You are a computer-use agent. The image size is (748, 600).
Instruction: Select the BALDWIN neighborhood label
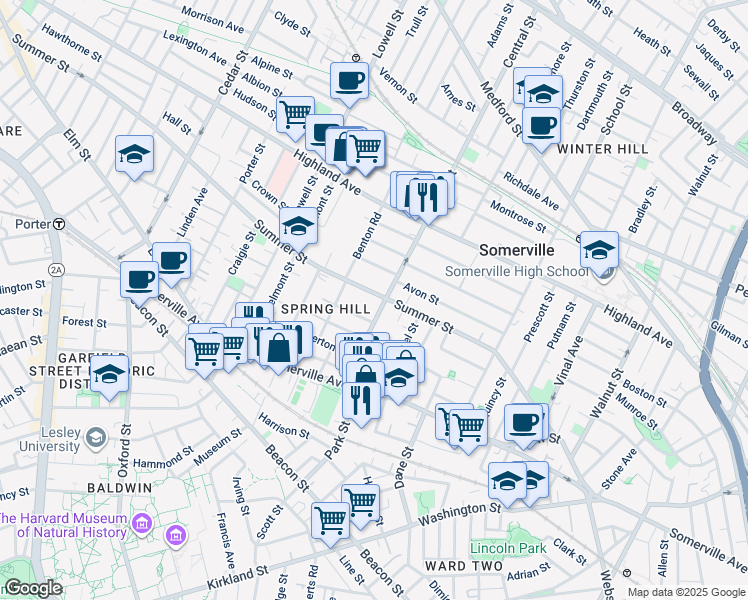click(120, 488)
